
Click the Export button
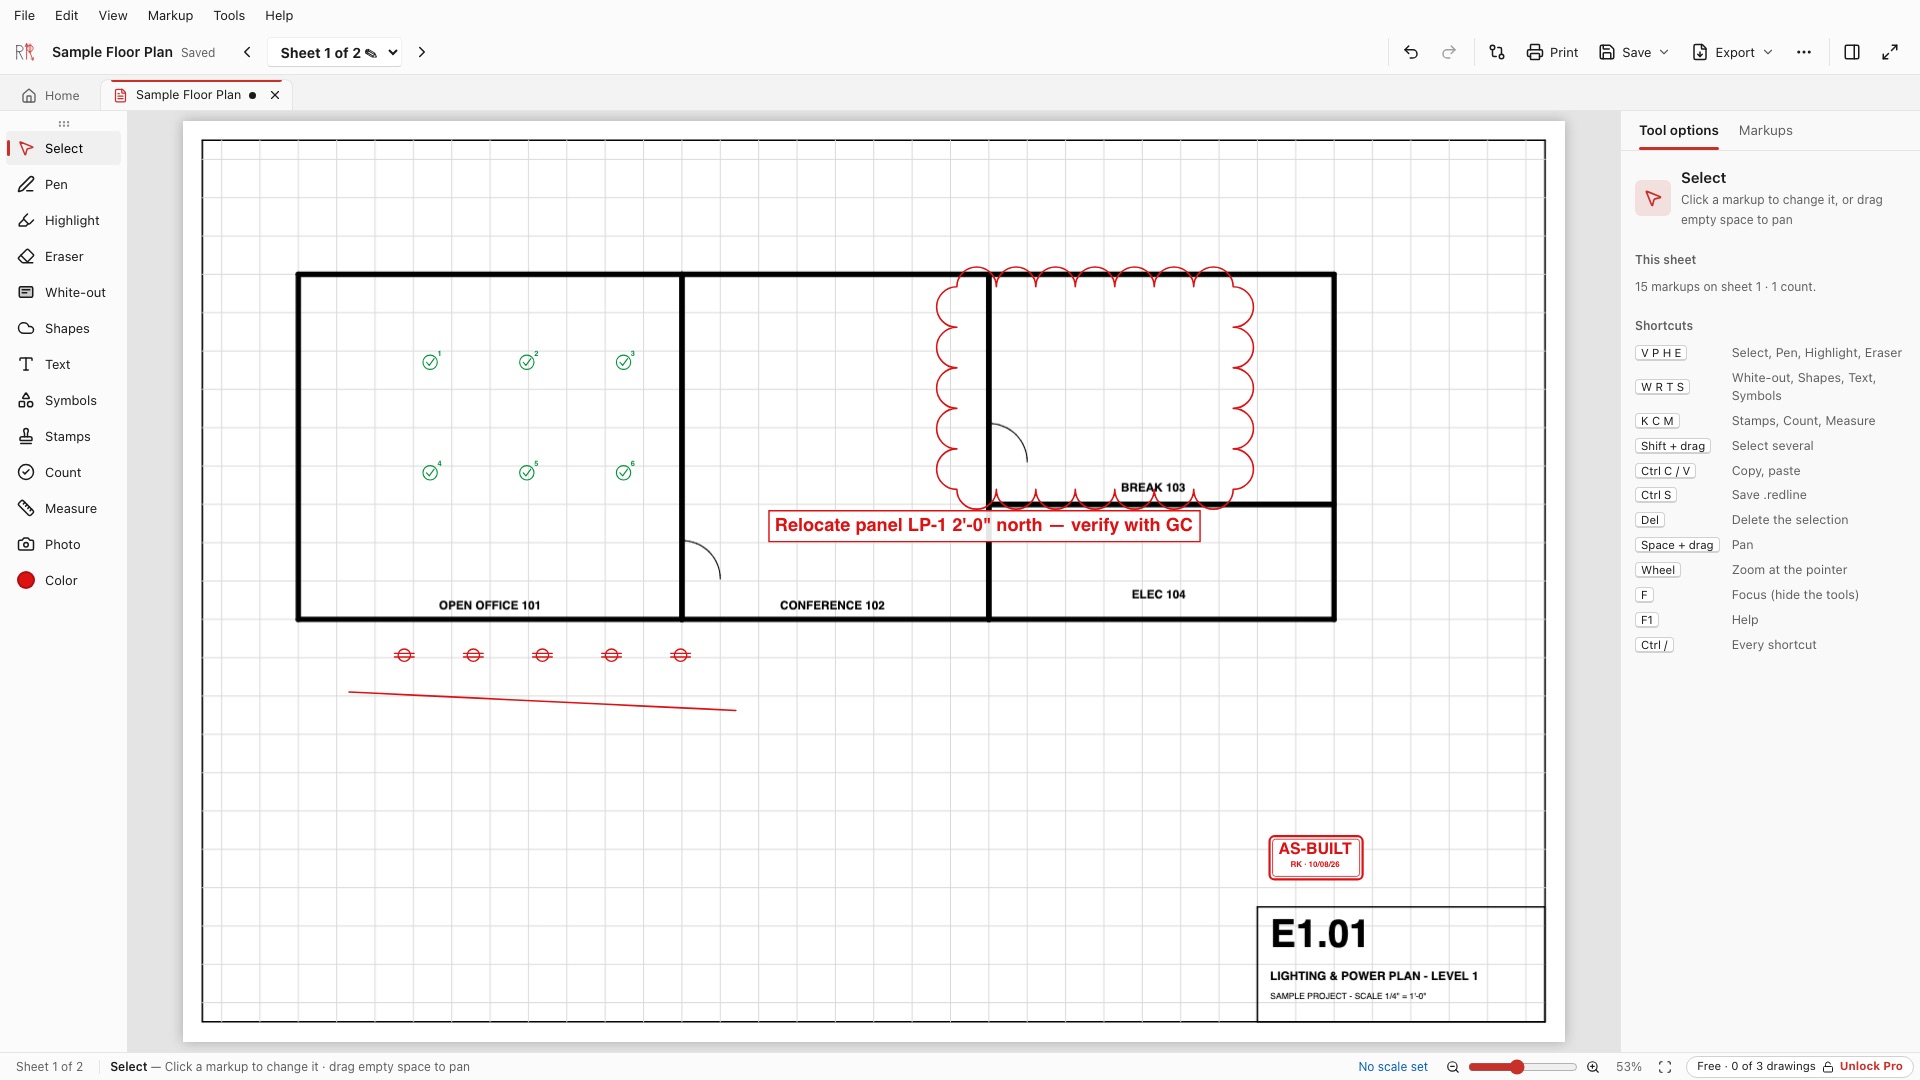(x=1723, y=52)
